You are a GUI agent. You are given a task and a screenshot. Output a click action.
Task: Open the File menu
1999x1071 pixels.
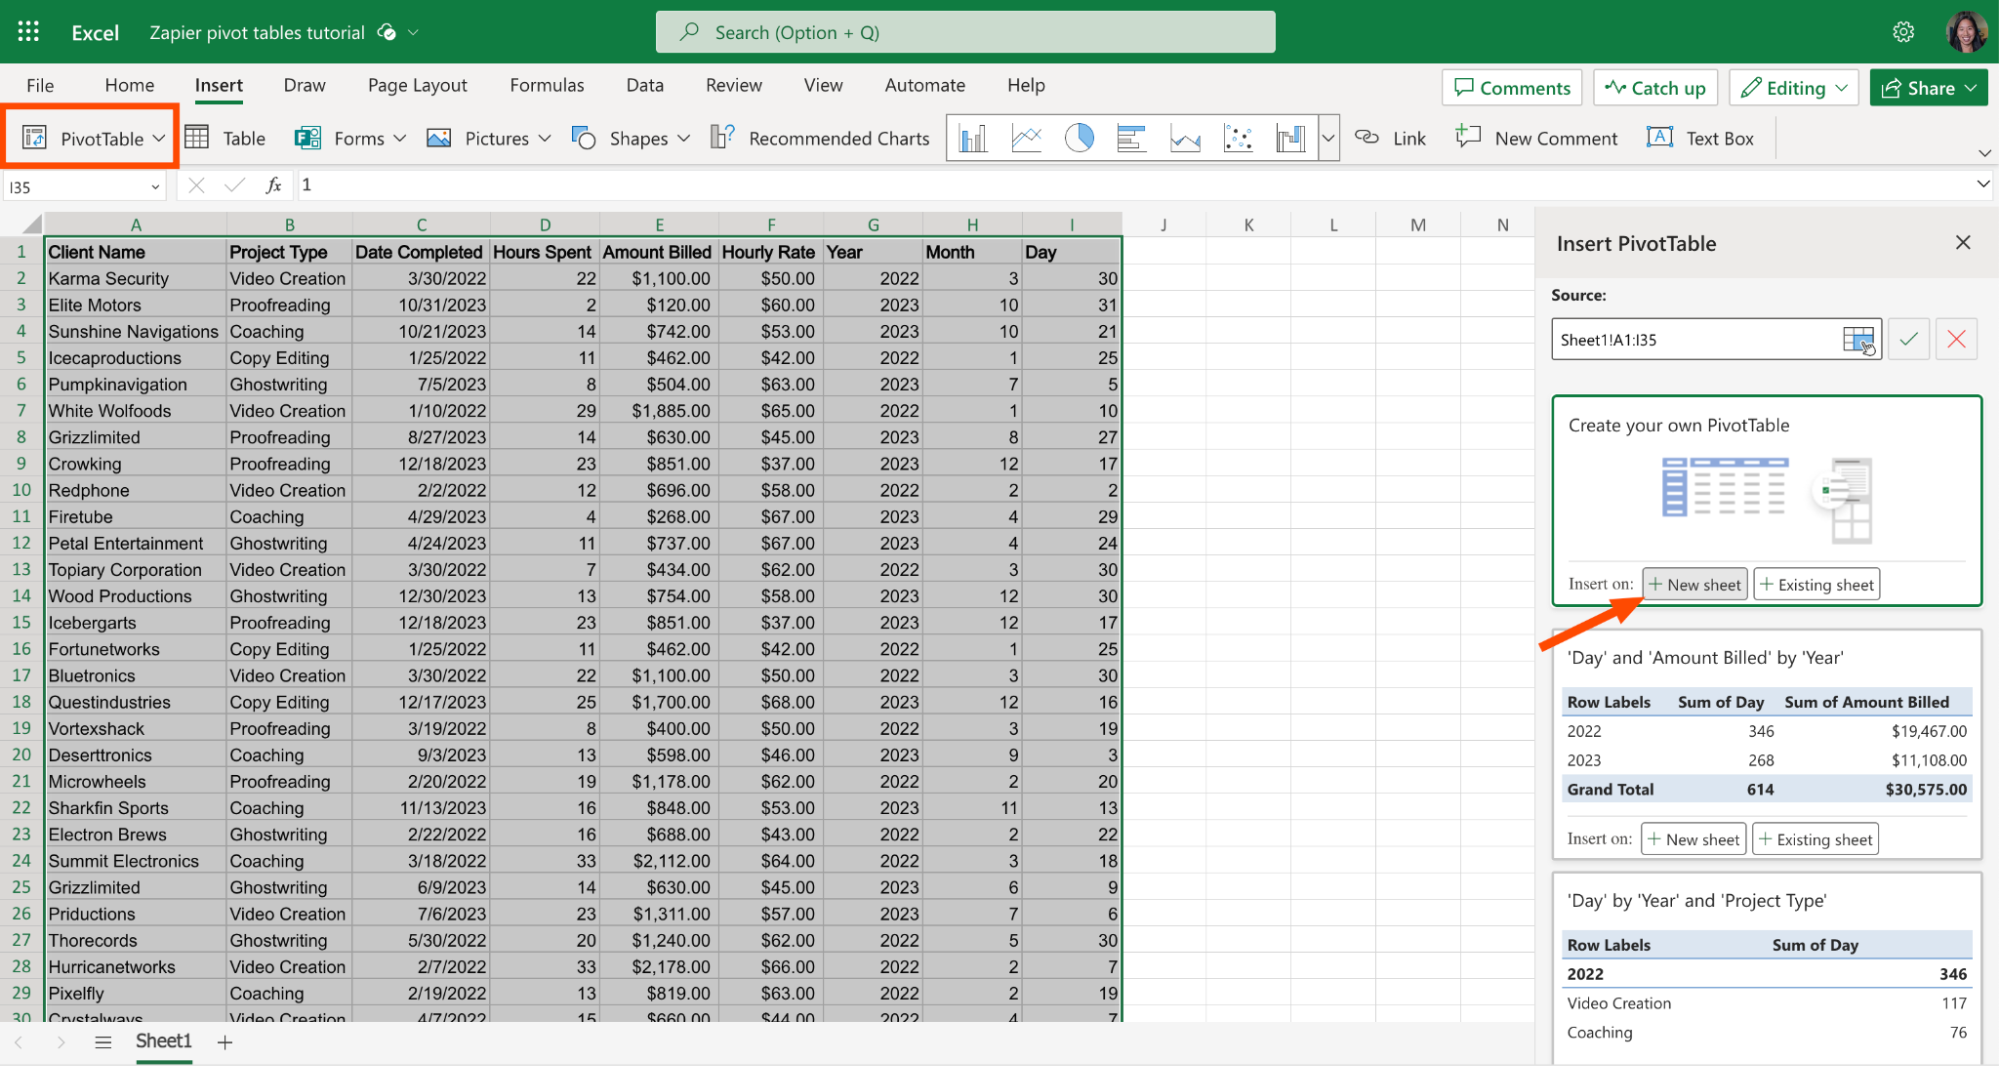click(40, 85)
